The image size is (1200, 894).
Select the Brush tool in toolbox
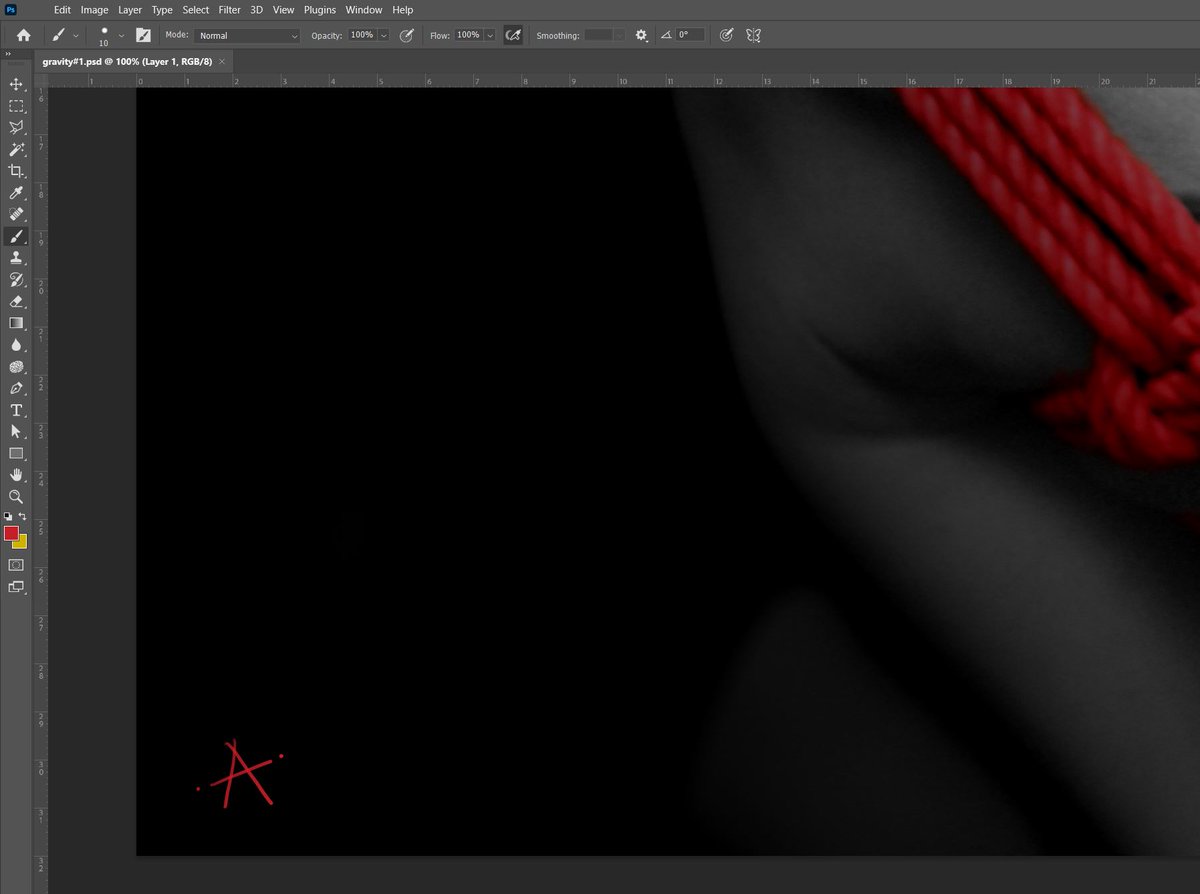click(16, 236)
